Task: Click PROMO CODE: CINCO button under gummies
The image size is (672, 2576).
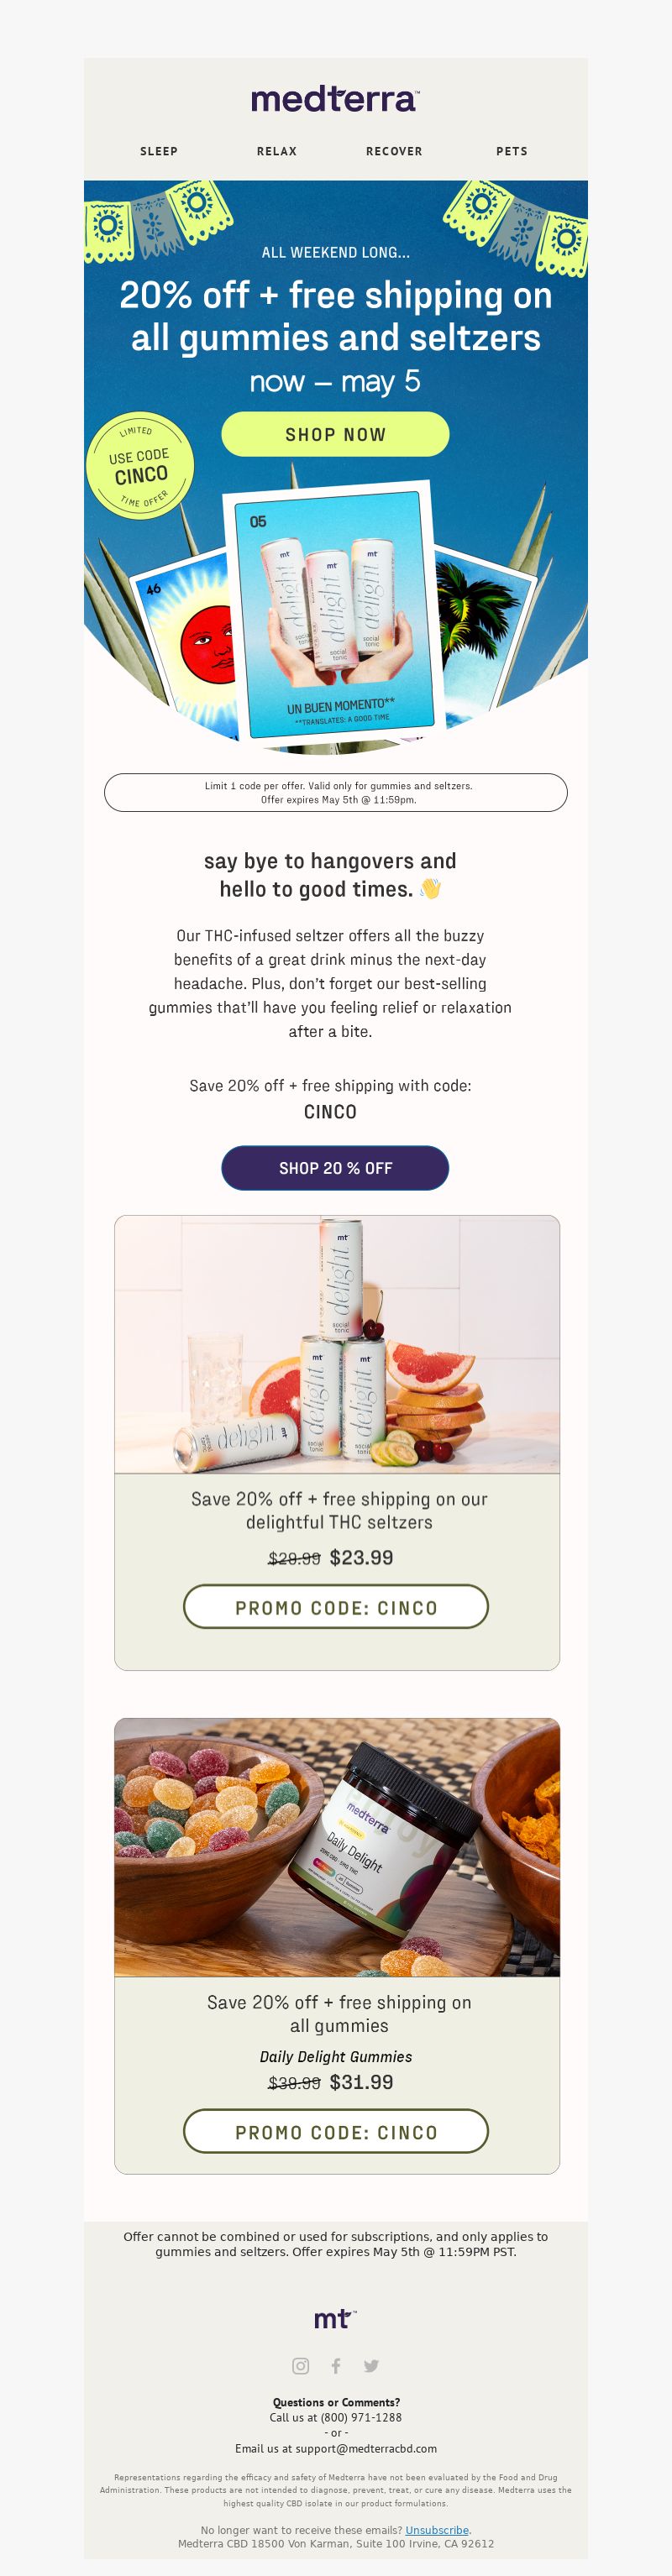Action: pos(336,2132)
